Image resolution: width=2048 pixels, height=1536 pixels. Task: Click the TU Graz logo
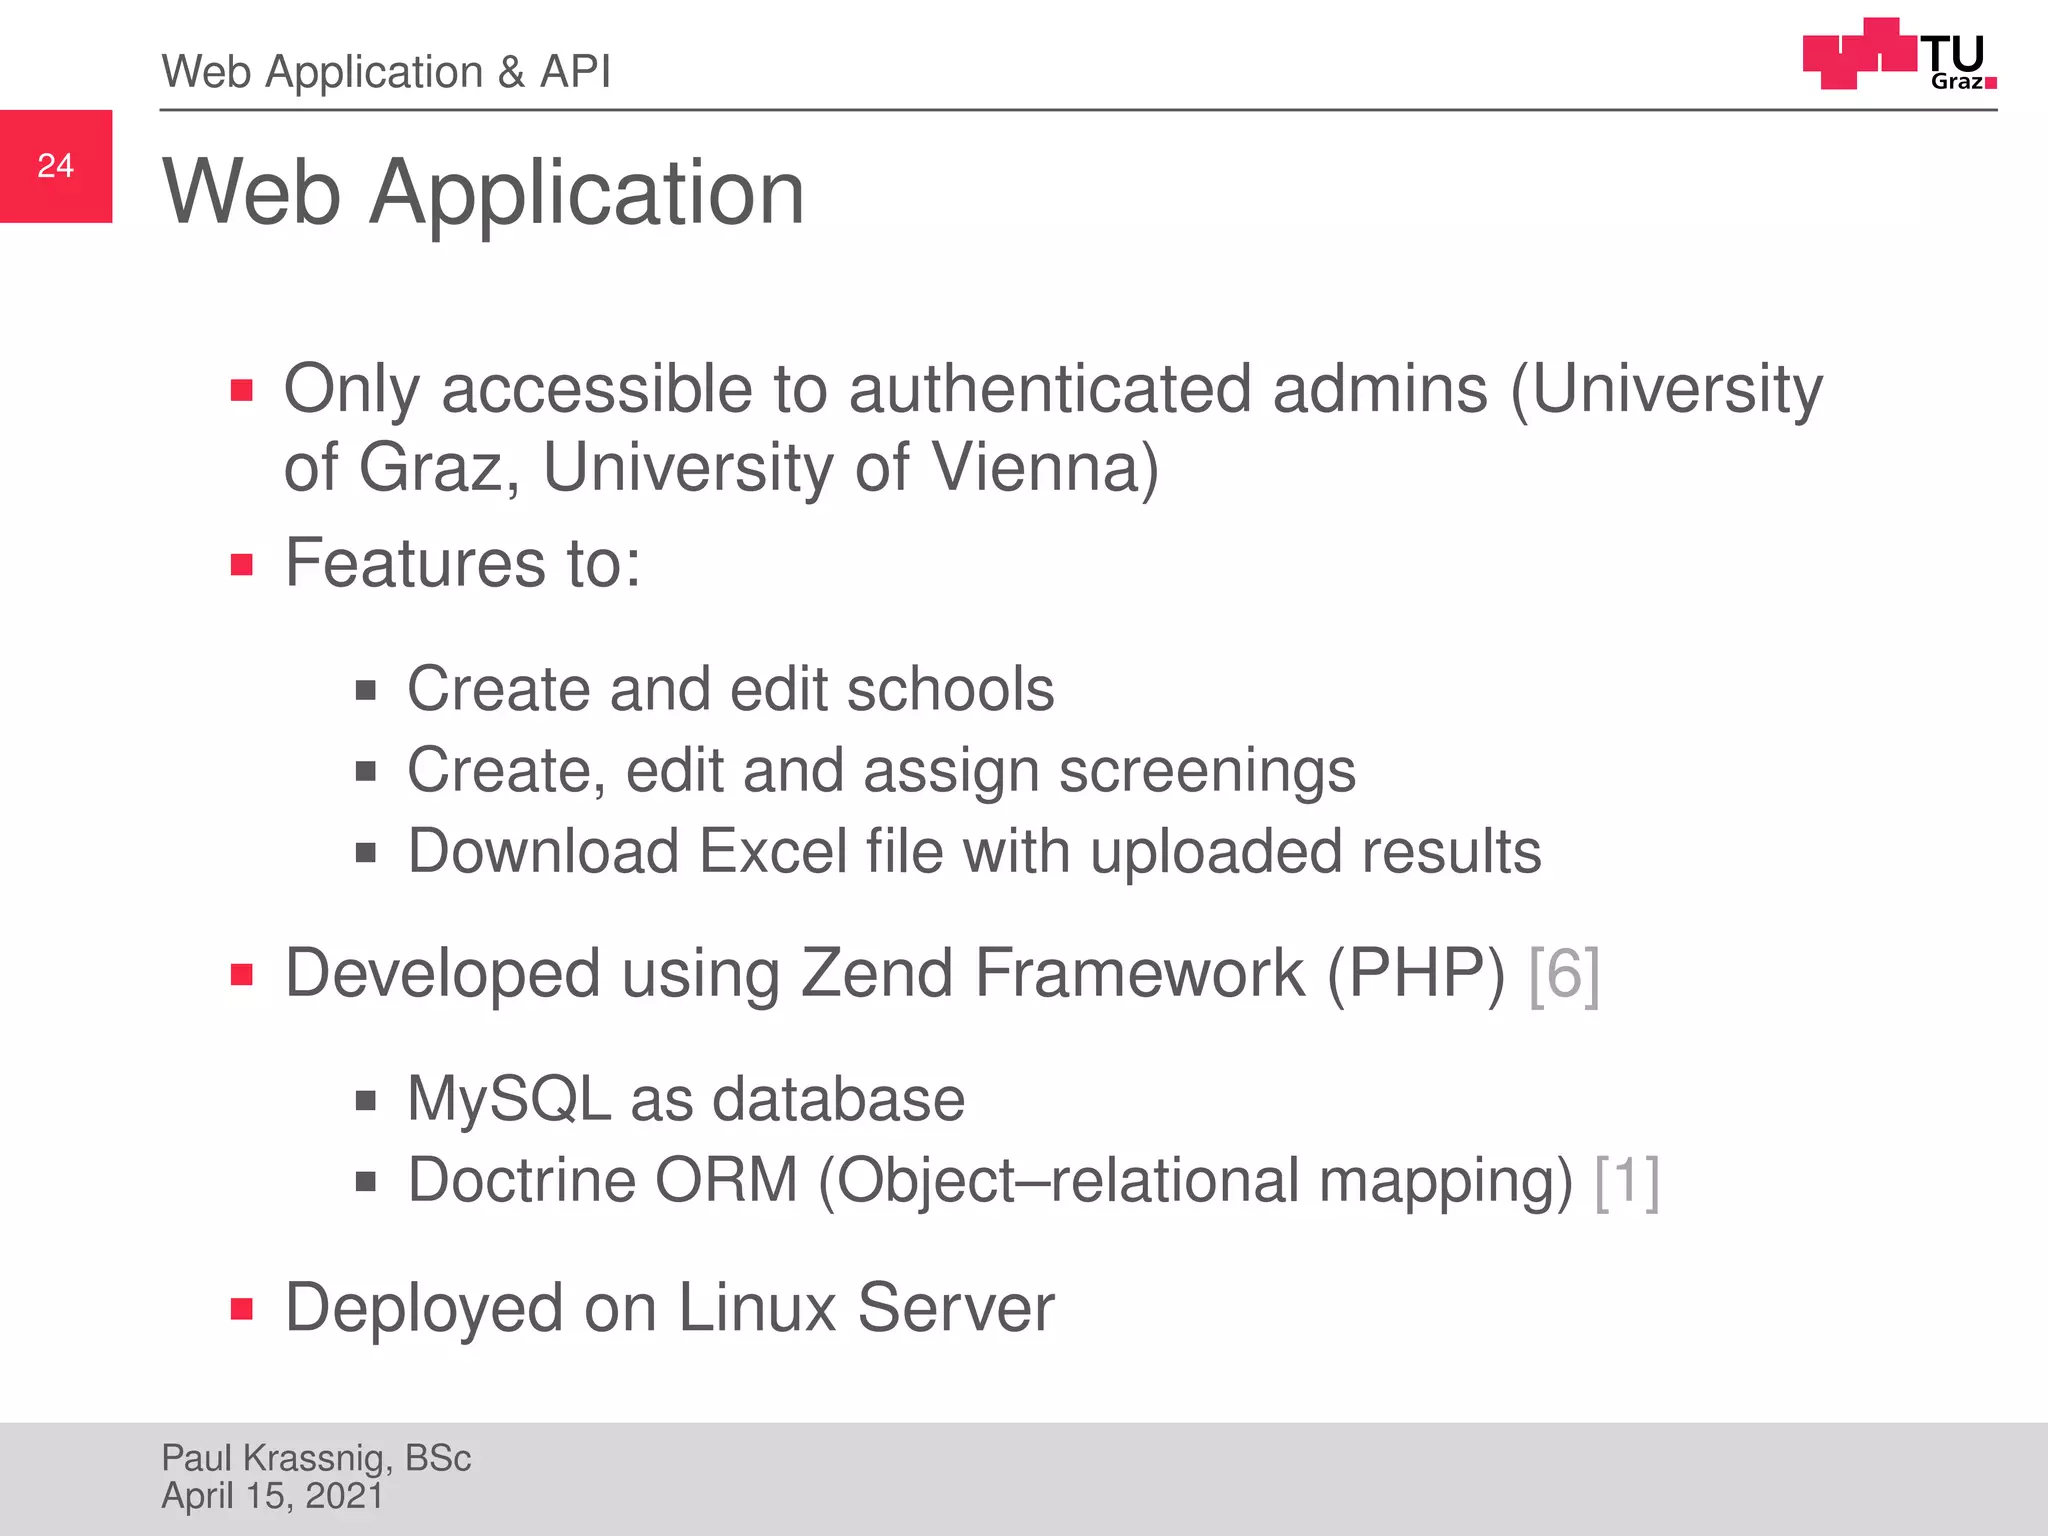(1899, 54)
